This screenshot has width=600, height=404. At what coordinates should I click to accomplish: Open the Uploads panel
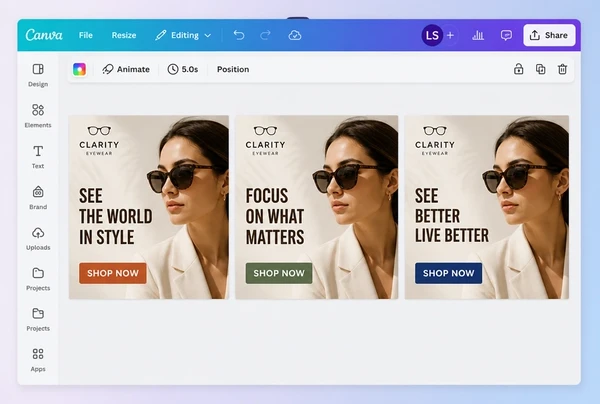[x=38, y=239]
